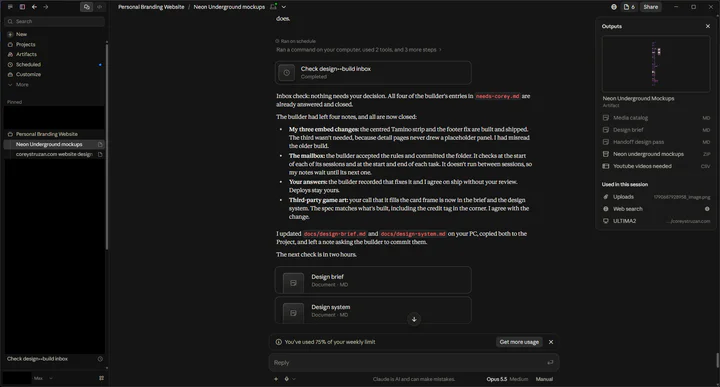The width and height of the screenshot is (720, 387).
Task: Click the info icon in the weekly limit banner
Action: tap(278, 342)
